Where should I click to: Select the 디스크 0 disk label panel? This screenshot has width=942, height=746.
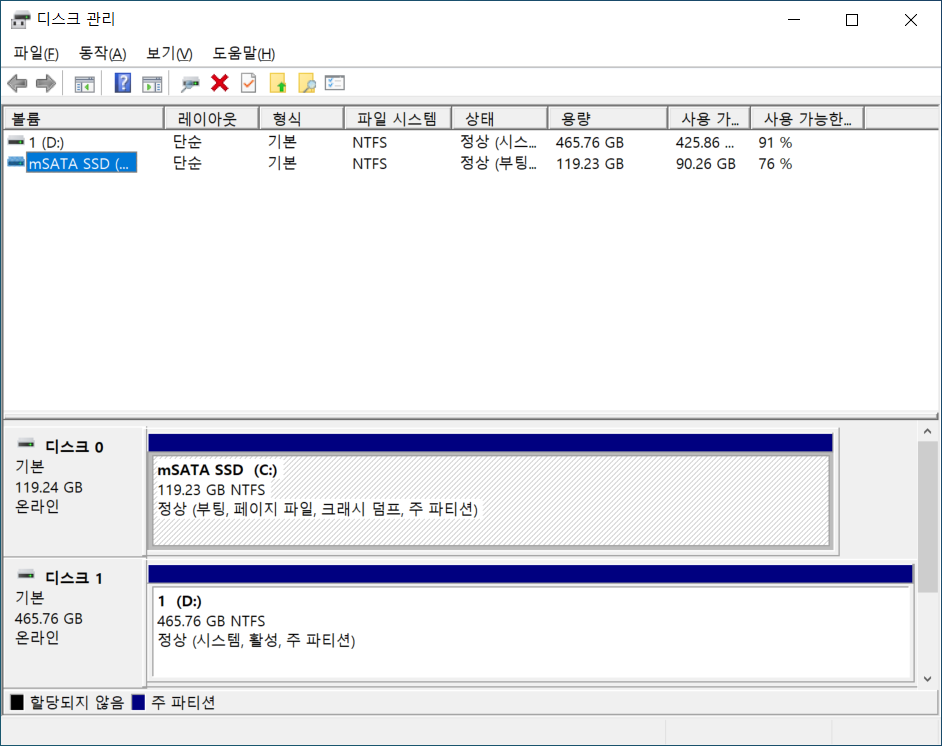pos(74,491)
